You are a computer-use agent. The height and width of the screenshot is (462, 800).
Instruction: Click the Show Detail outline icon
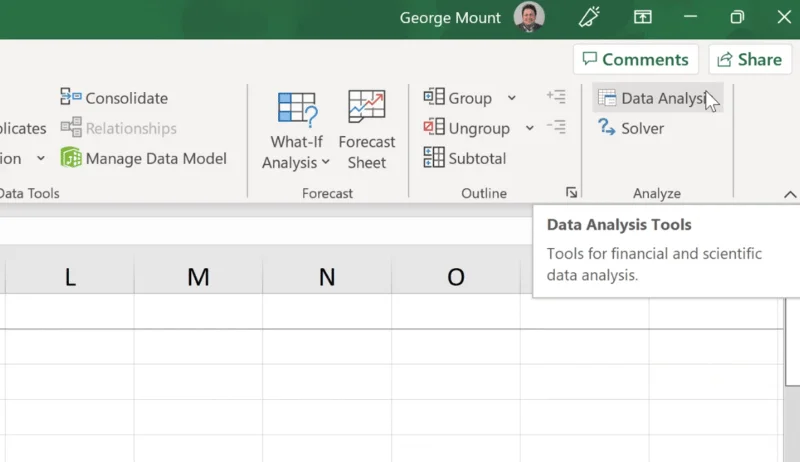(x=556, y=96)
